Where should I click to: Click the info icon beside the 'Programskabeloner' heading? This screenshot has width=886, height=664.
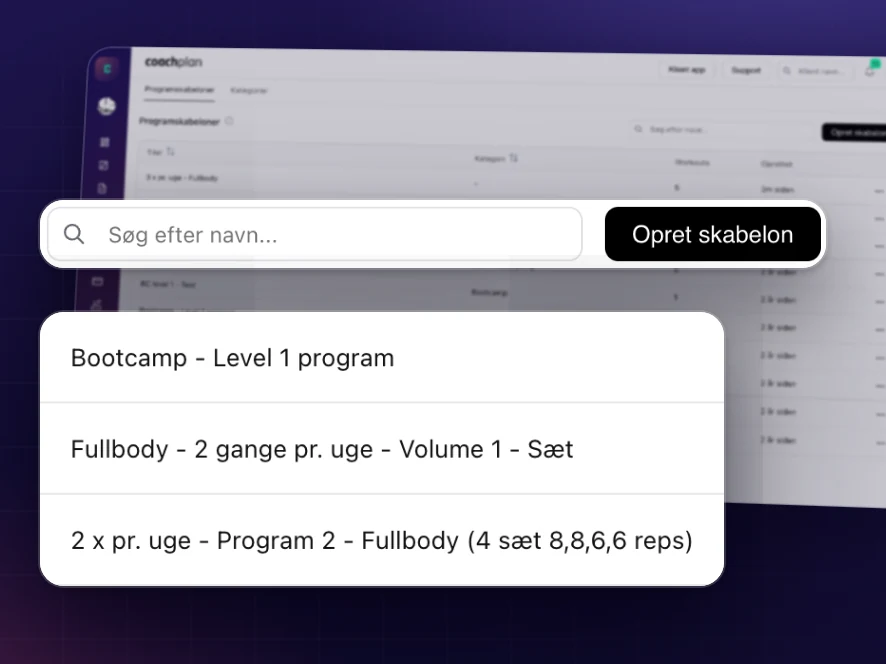pos(229,121)
